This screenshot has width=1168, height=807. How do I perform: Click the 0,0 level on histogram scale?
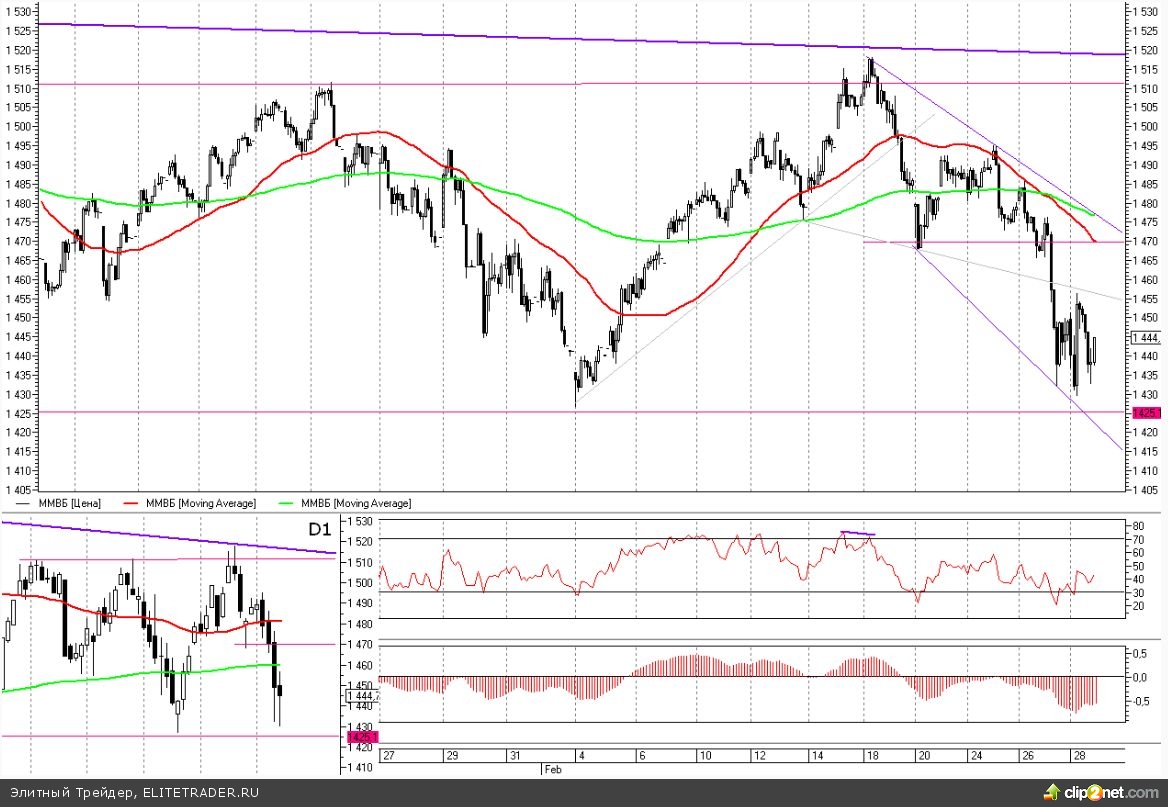(1138, 677)
